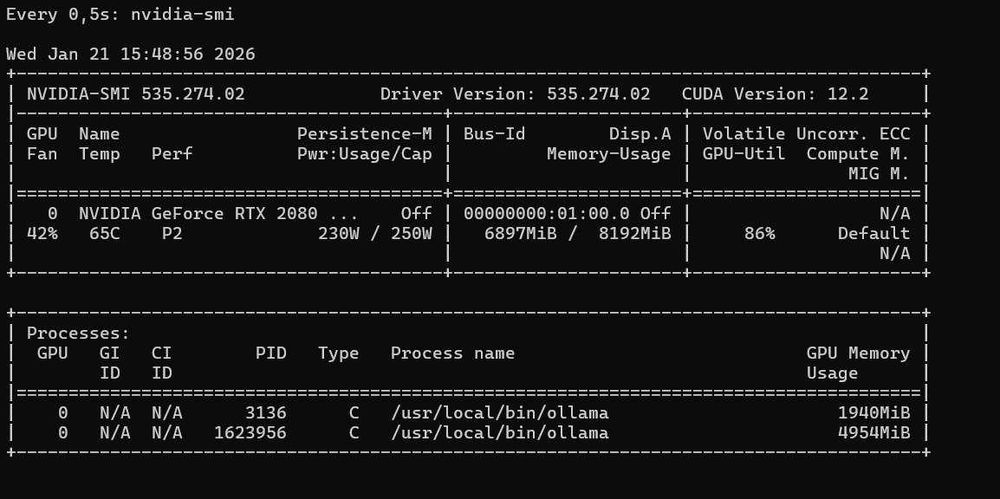The image size is (1000, 499).
Task: Click the 42% fan speed value
Action: coord(42,233)
